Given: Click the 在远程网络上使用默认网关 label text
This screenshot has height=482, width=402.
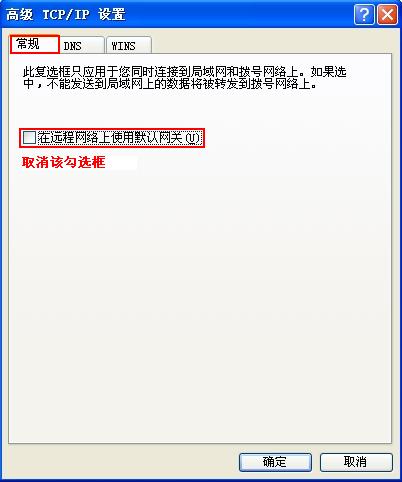Looking at the screenshot, I should (x=110, y=138).
